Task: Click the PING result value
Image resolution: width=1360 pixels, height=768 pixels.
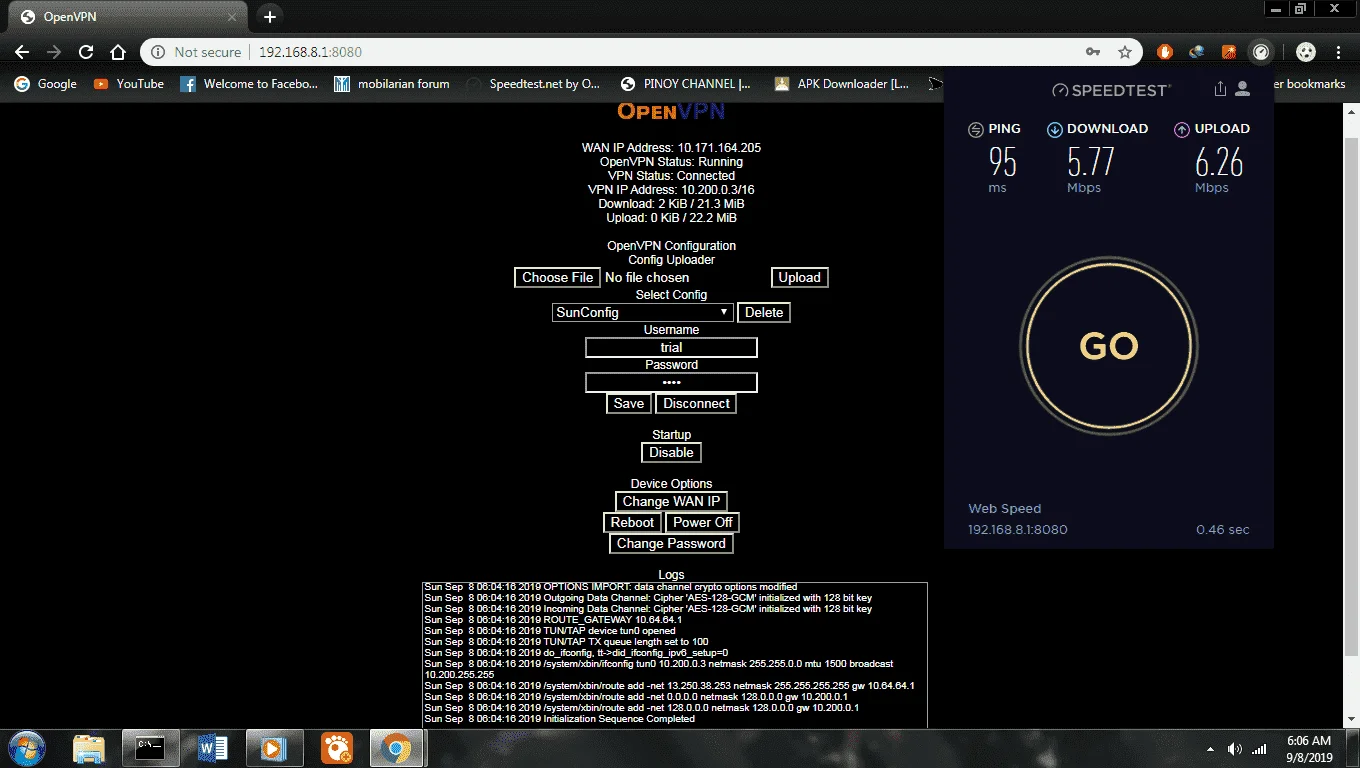Action: pyautogui.click(x=1002, y=162)
